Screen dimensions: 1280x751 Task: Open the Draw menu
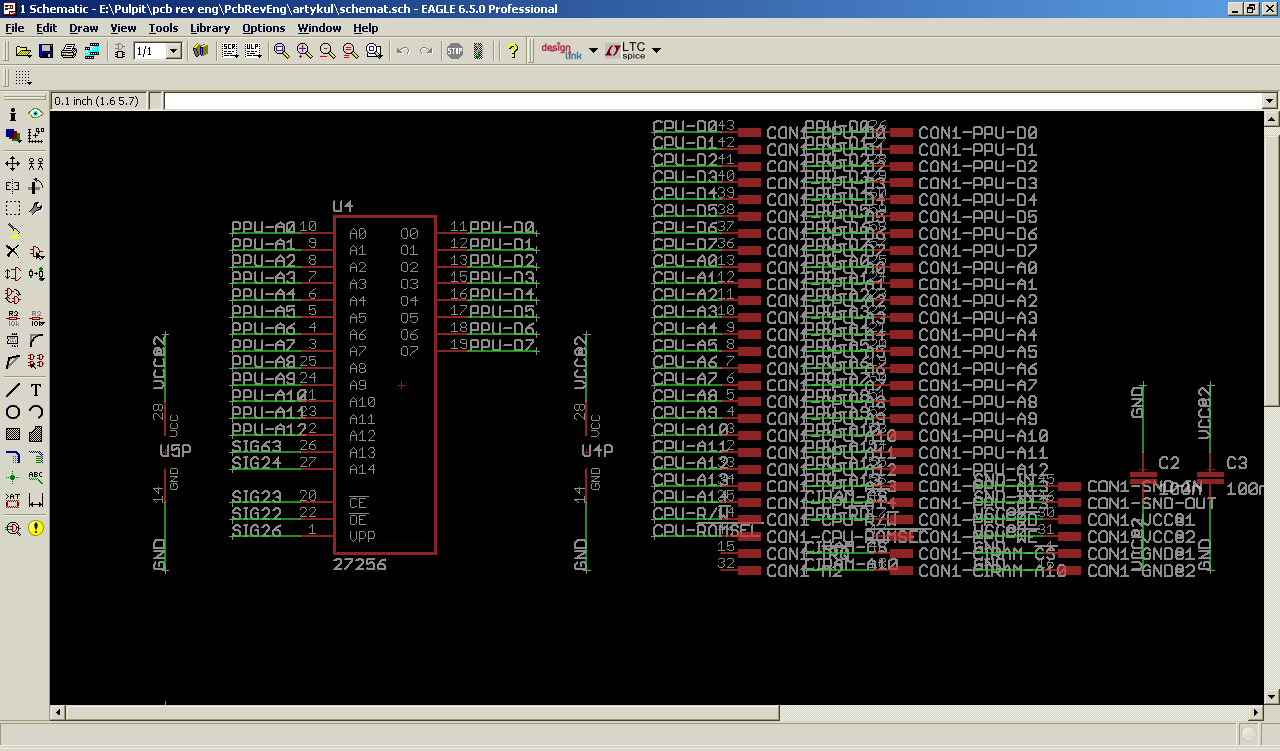84,28
